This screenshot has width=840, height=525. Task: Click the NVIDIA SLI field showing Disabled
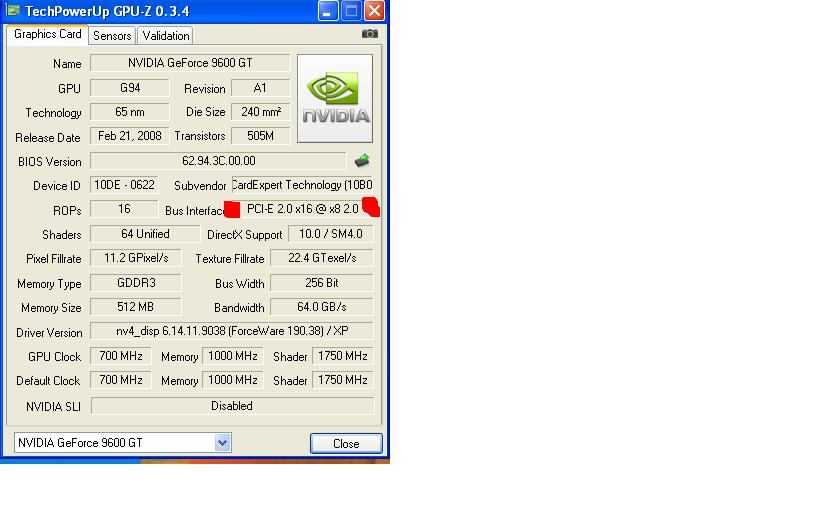(232, 406)
